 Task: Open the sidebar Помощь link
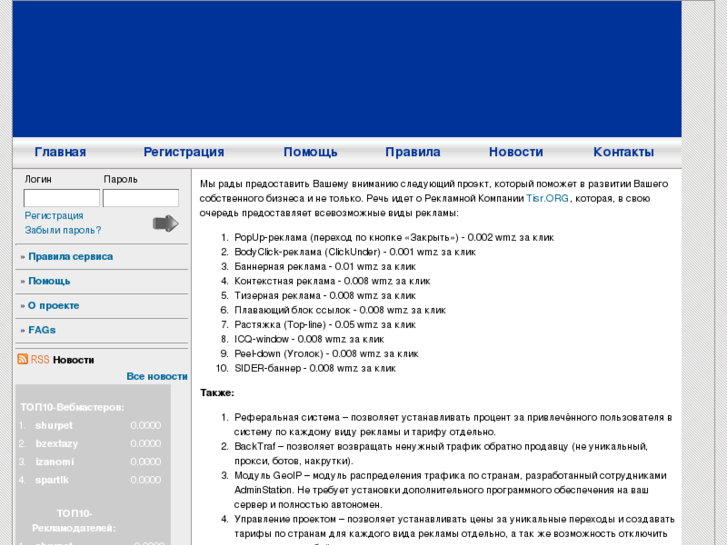click(x=49, y=281)
